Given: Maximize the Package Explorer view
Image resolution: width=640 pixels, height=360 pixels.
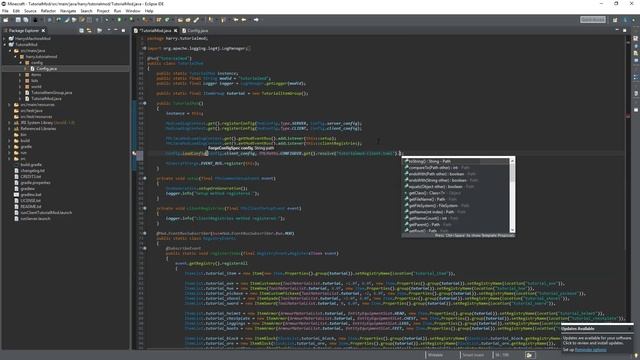Looking at the screenshot, I should coord(123,31).
